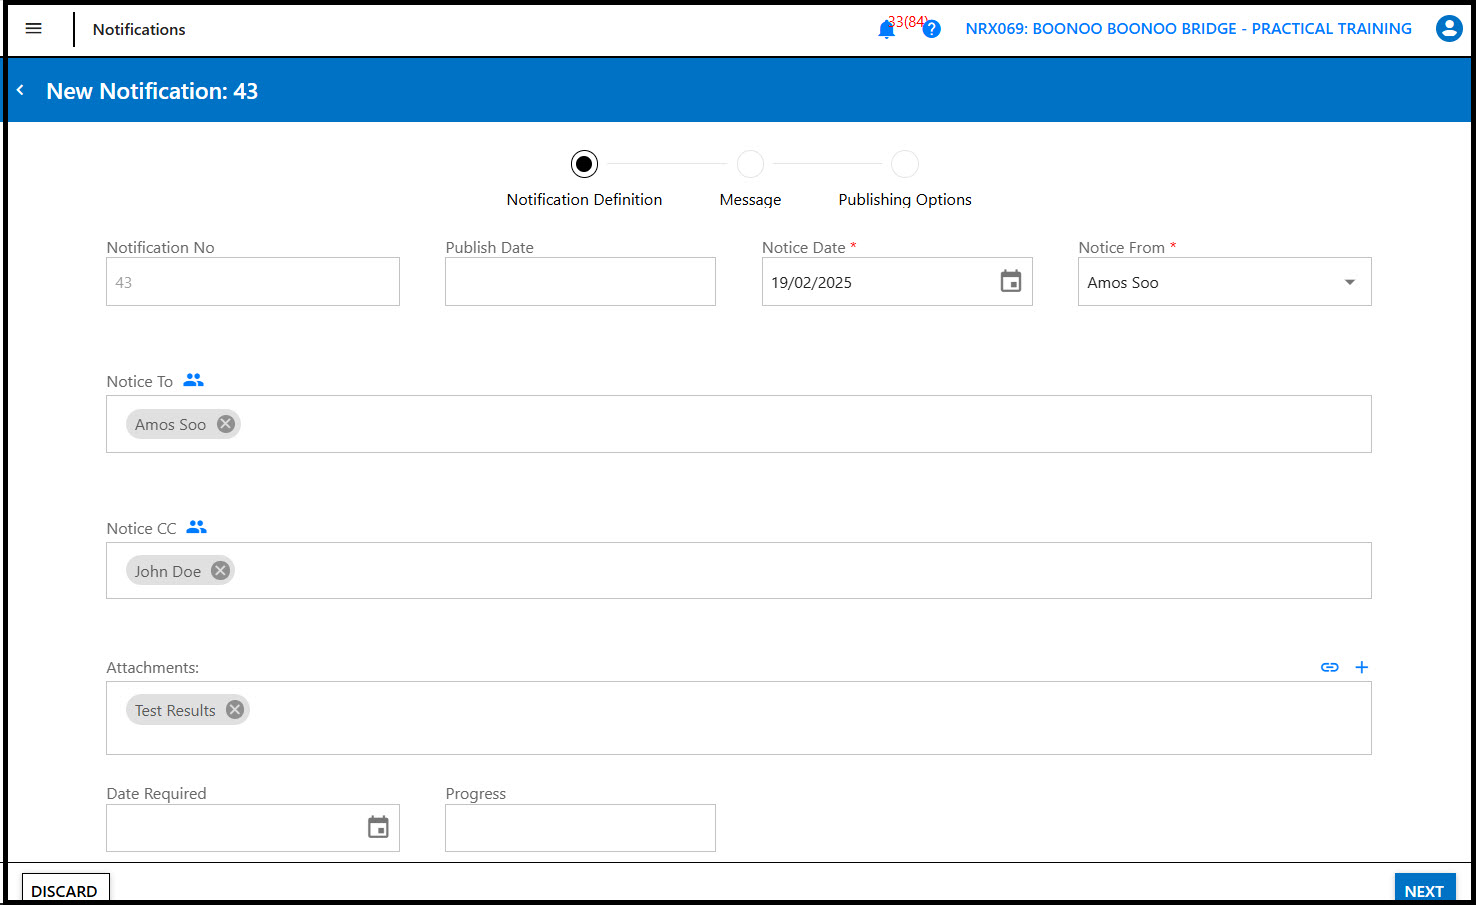Open the Notice Date calendar picker
The image size is (1476, 905).
click(x=1011, y=282)
